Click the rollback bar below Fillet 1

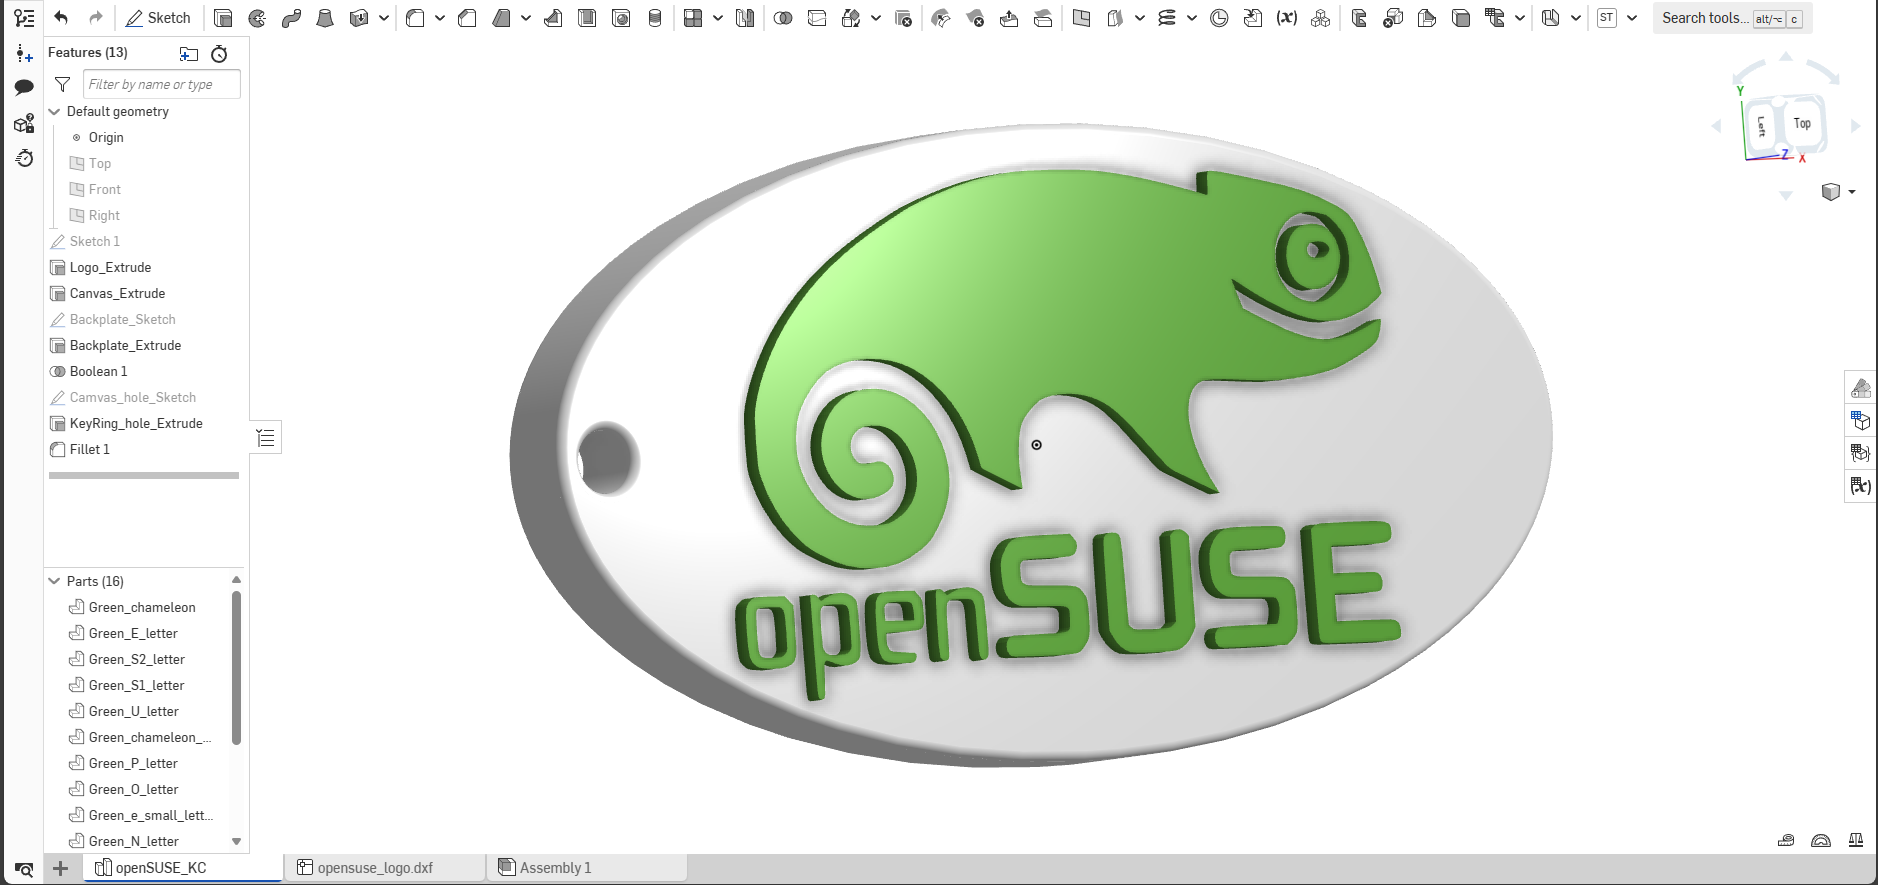(144, 476)
